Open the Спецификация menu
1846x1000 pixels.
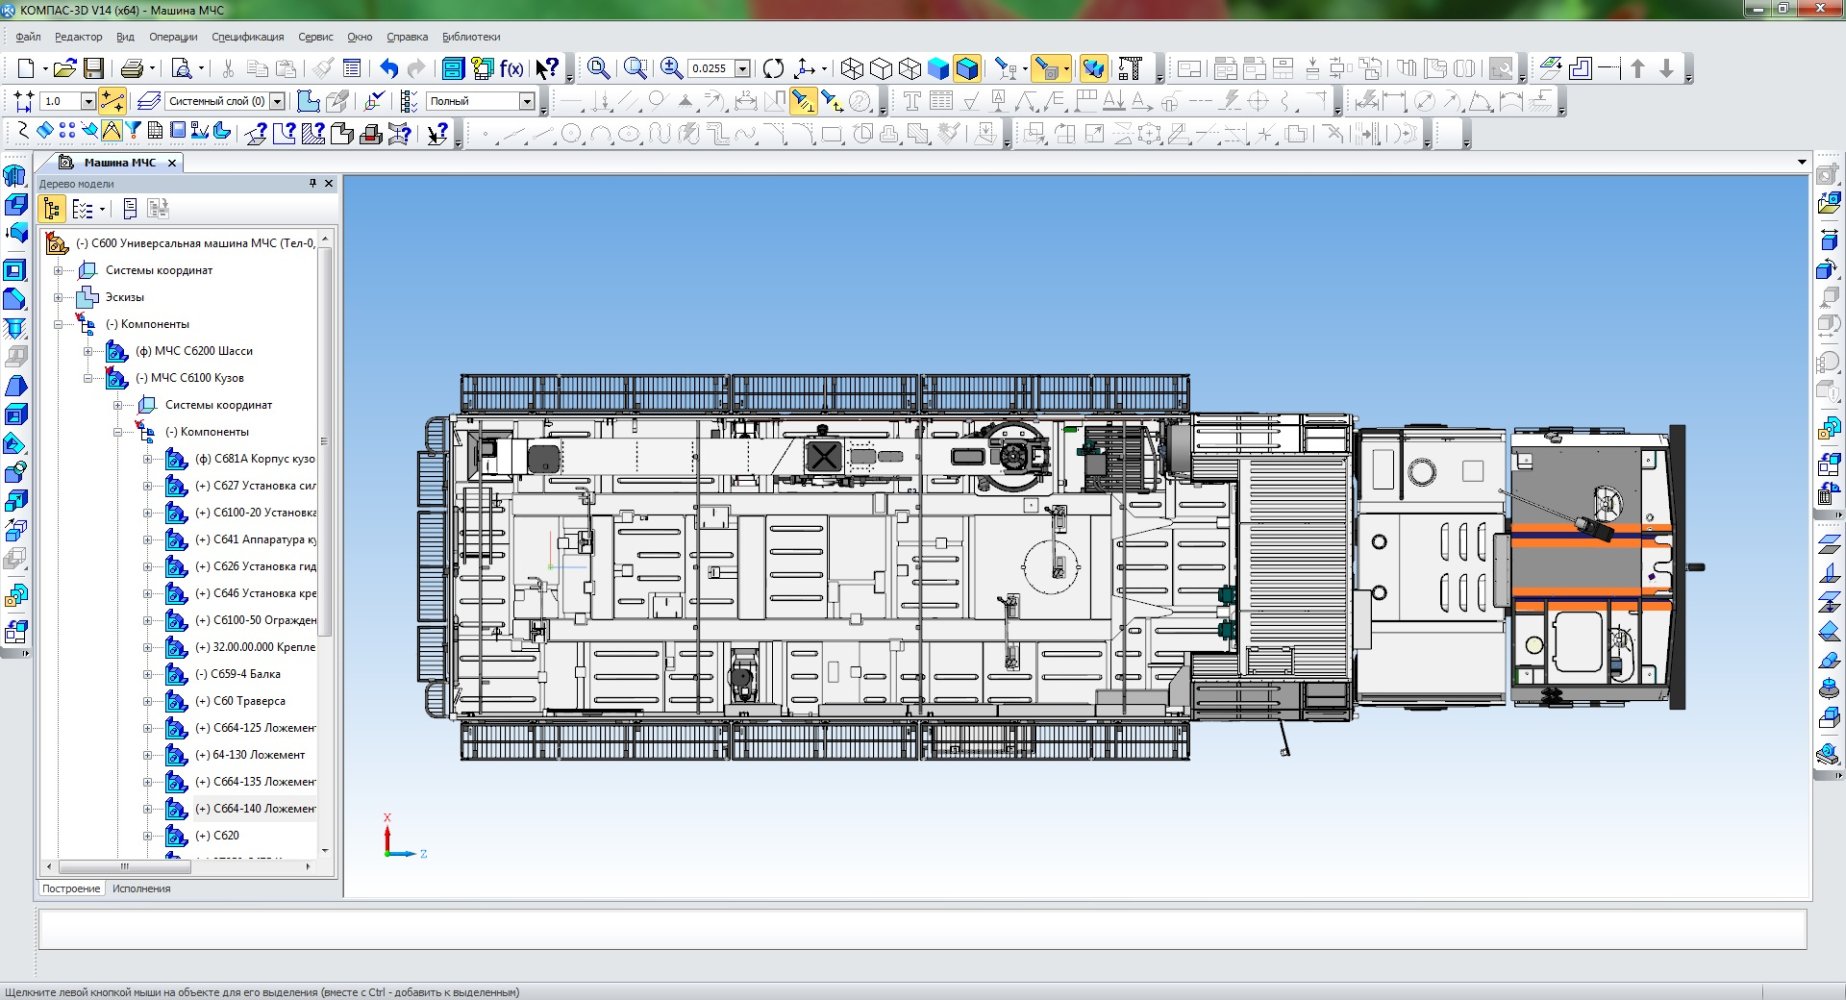(248, 37)
